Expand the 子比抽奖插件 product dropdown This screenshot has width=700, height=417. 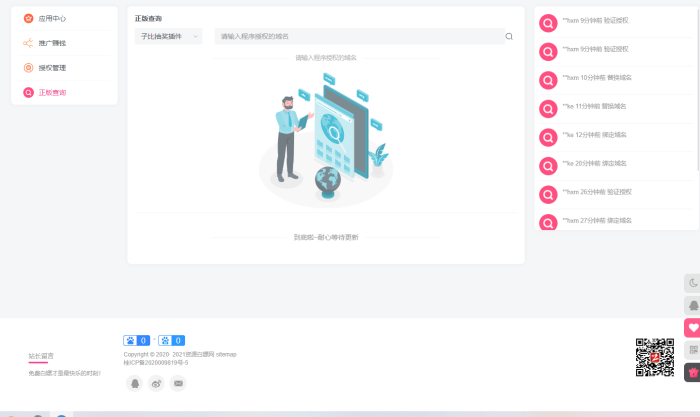coord(168,36)
